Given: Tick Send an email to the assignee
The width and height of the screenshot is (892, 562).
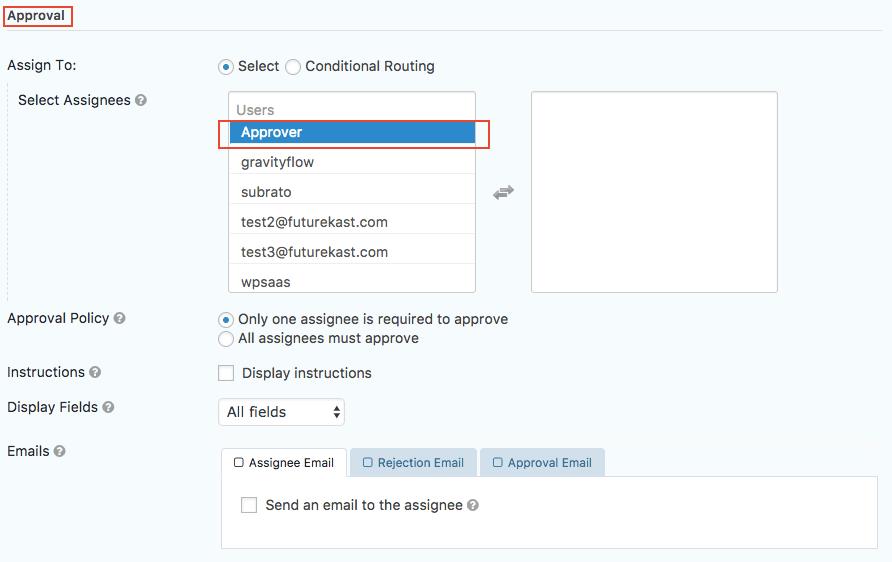Looking at the screenshot, I should [x=249, y=506].
